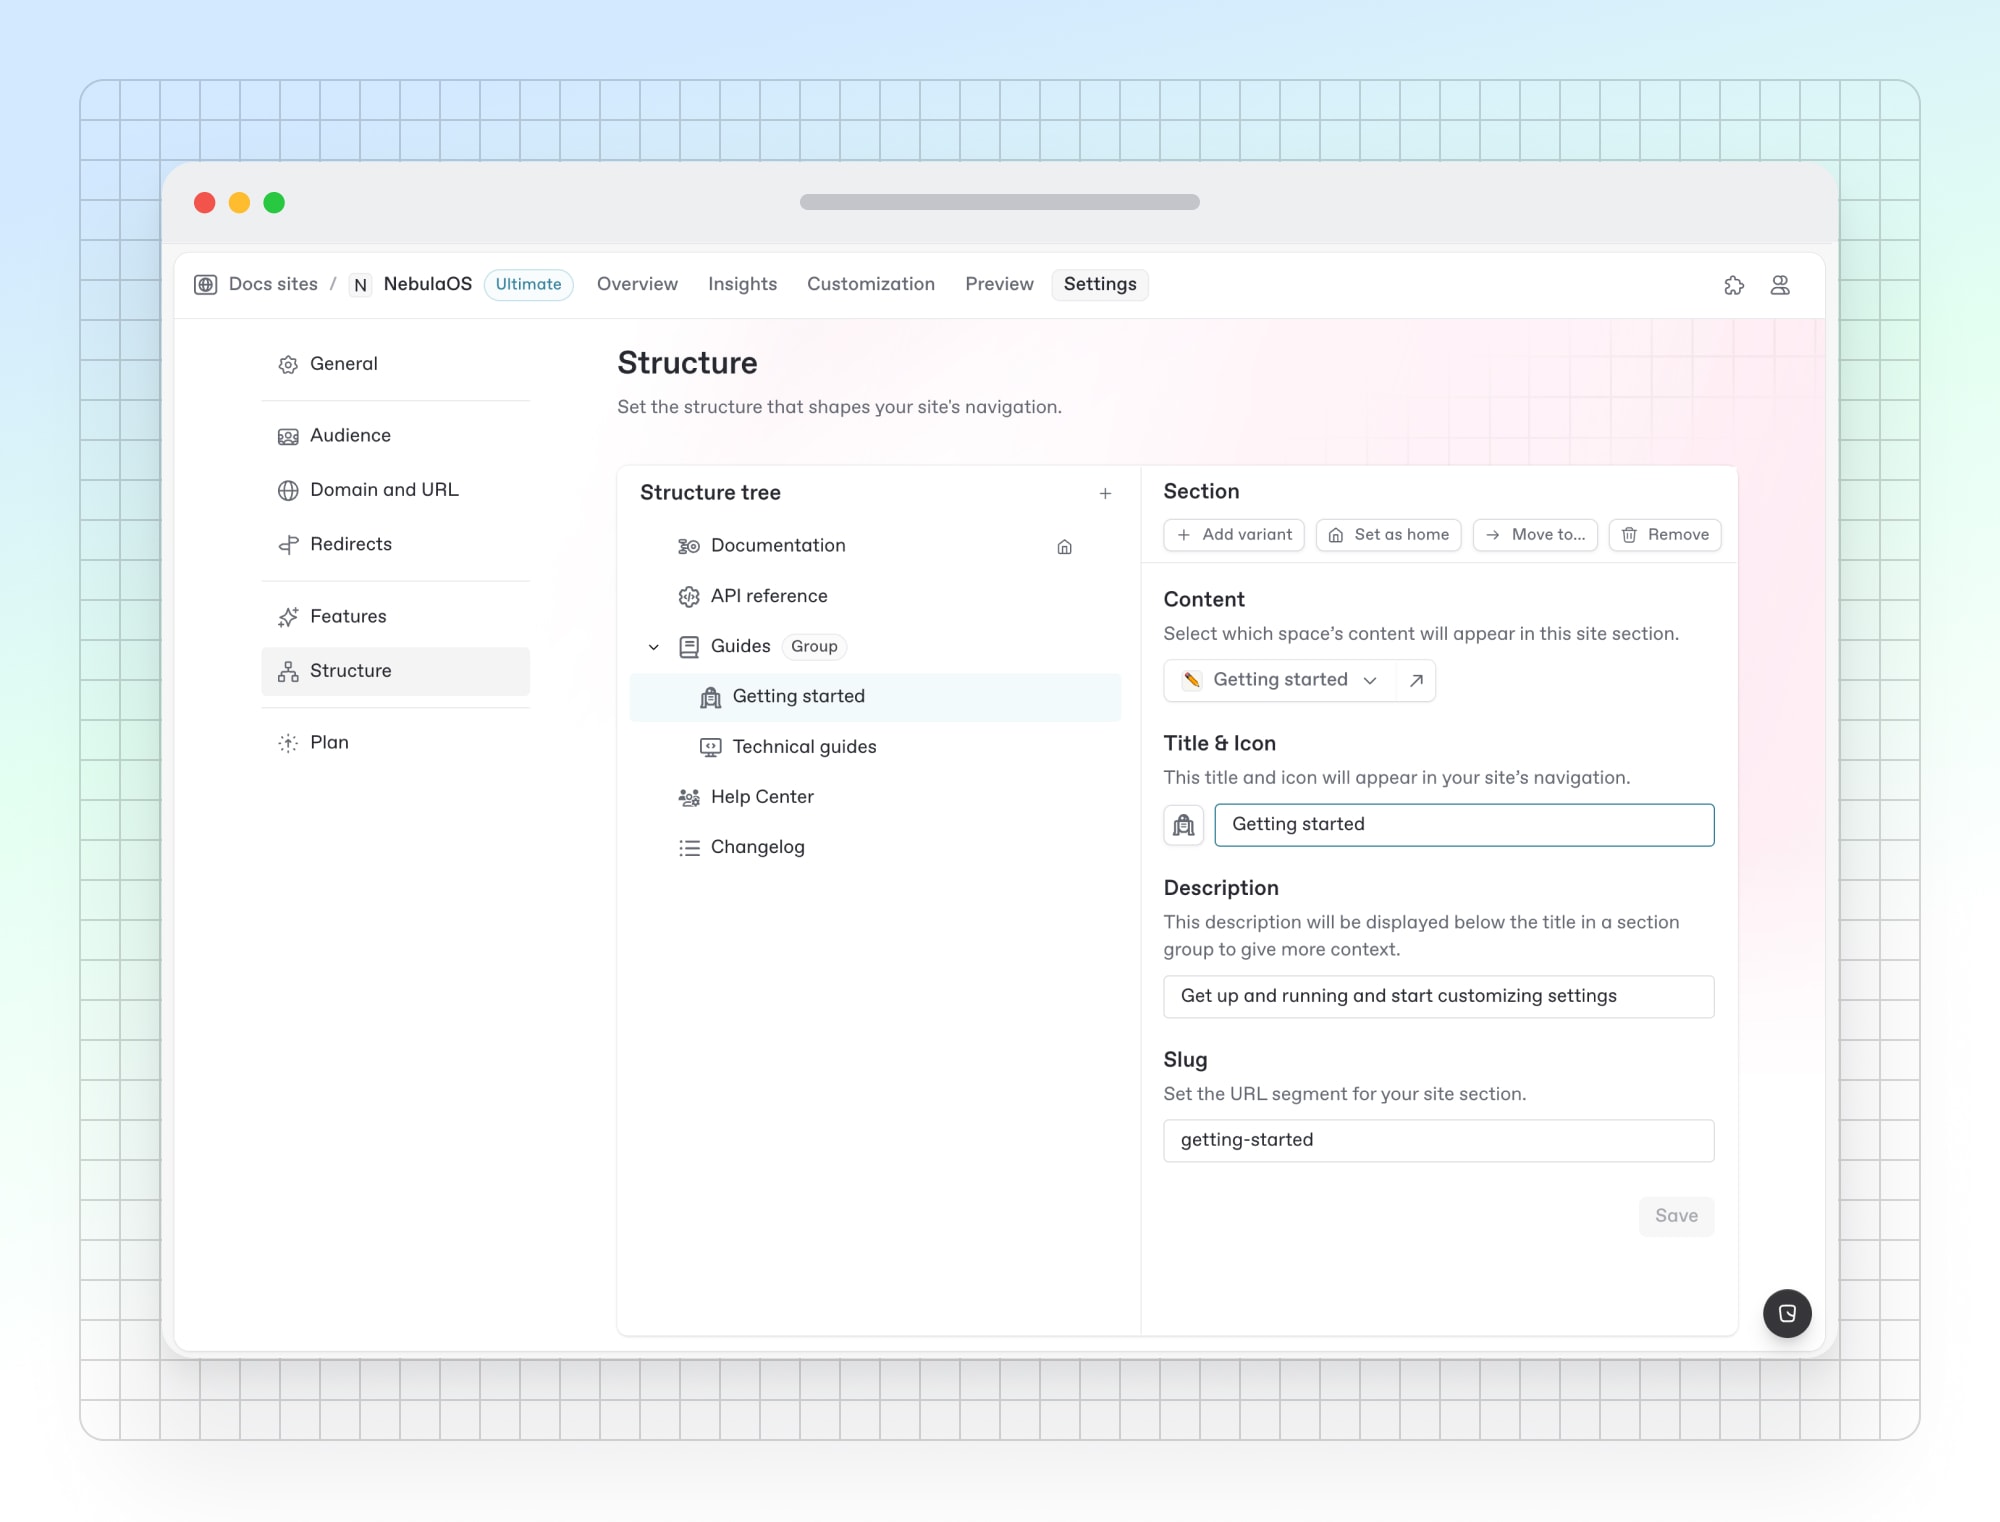The image size is (2000, 1522).
Task: Open Getting started space in new view arrow
Action: coord(1416,680)
